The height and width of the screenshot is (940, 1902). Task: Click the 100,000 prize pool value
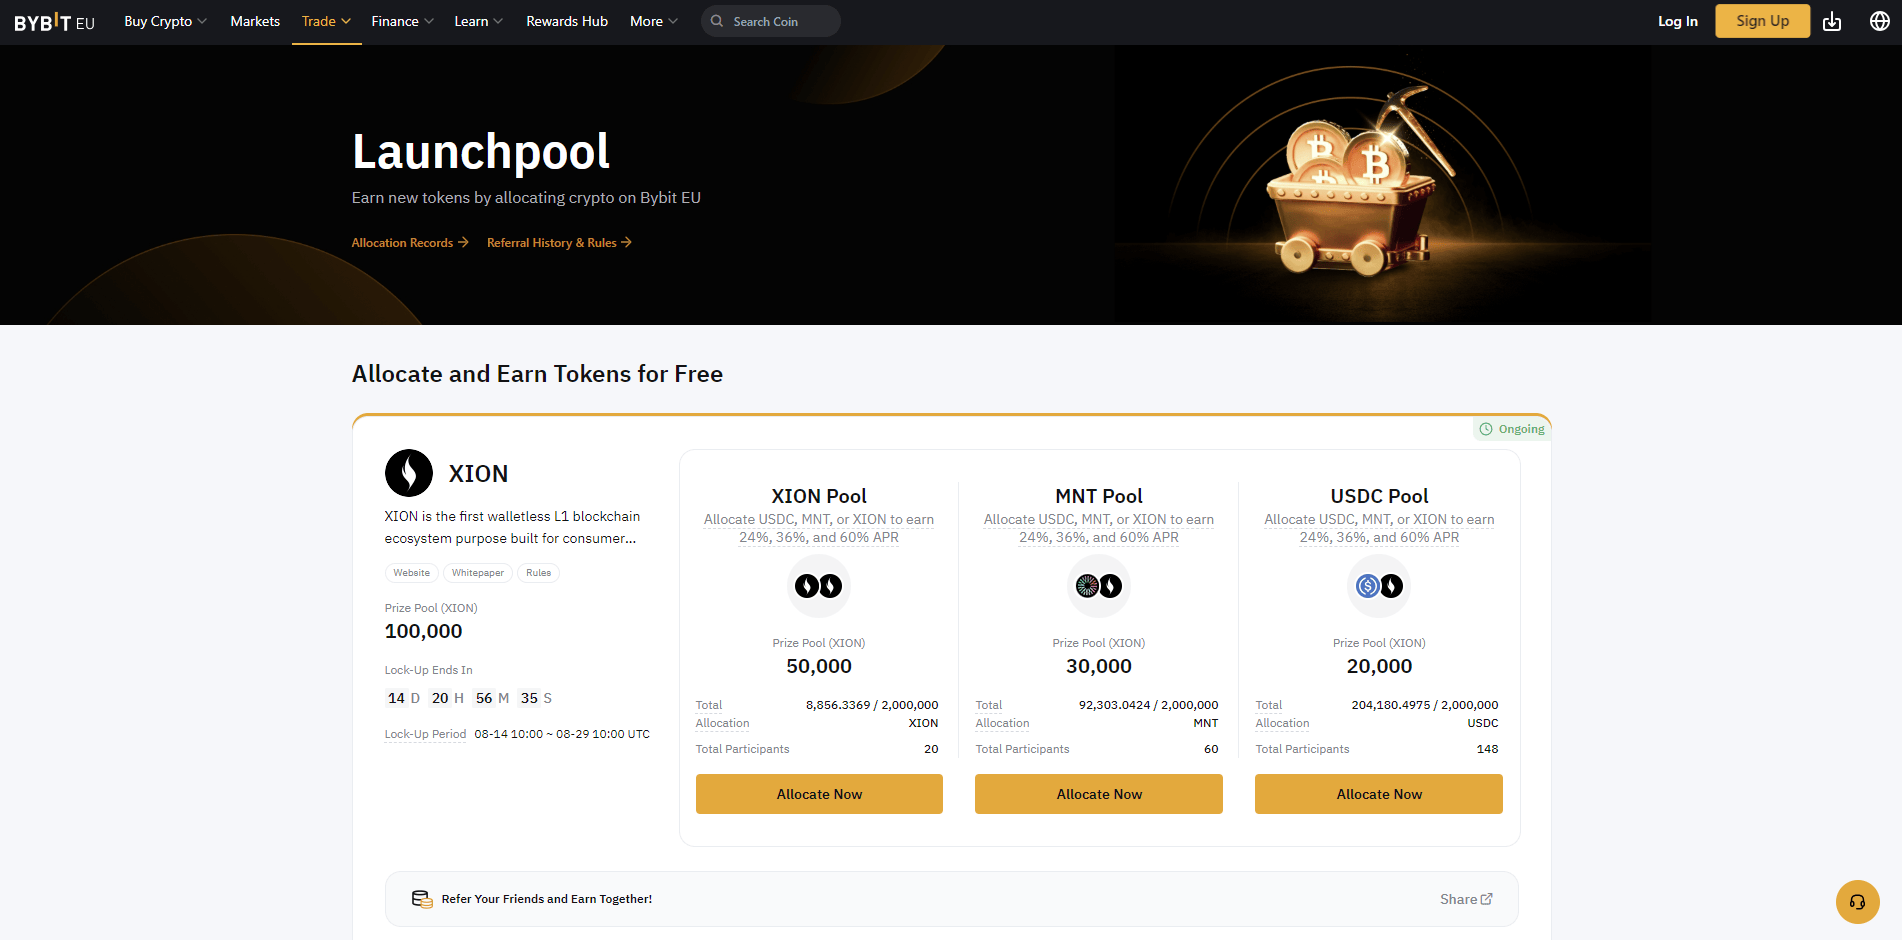pyautogui.click(x=423, y=631)
